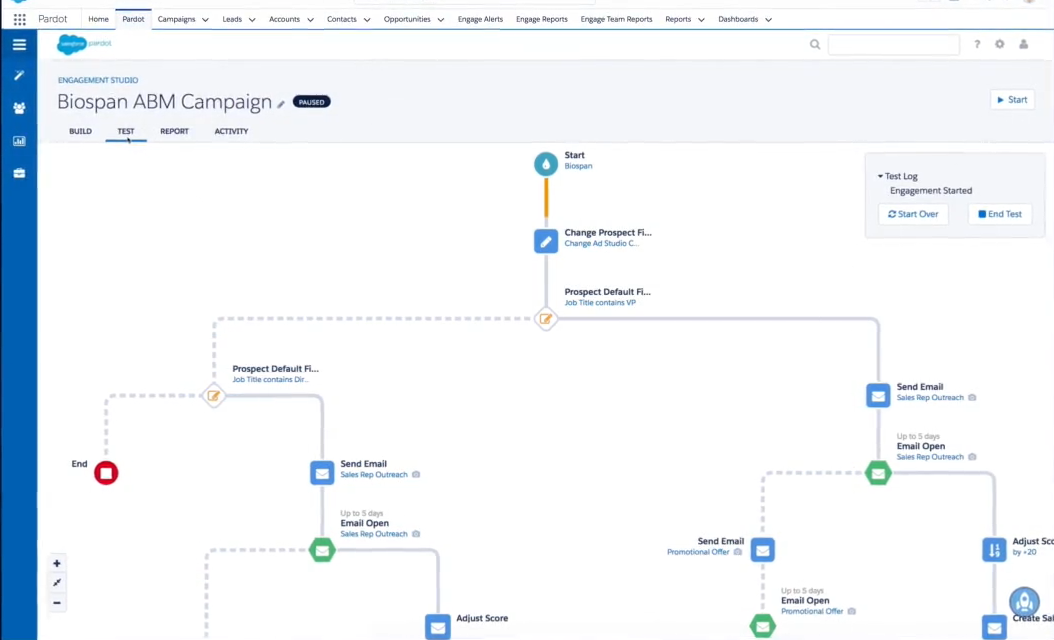Click the fit-to-screen zoom control
Viewport: 1054px width, 640px height.
coord(57,583)
